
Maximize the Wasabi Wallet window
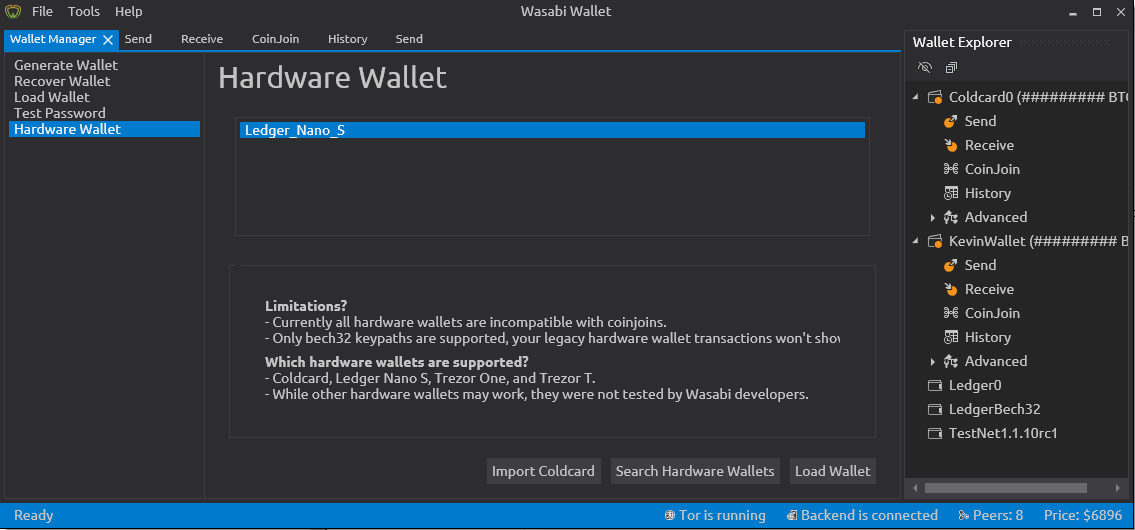click(1097, 12)
